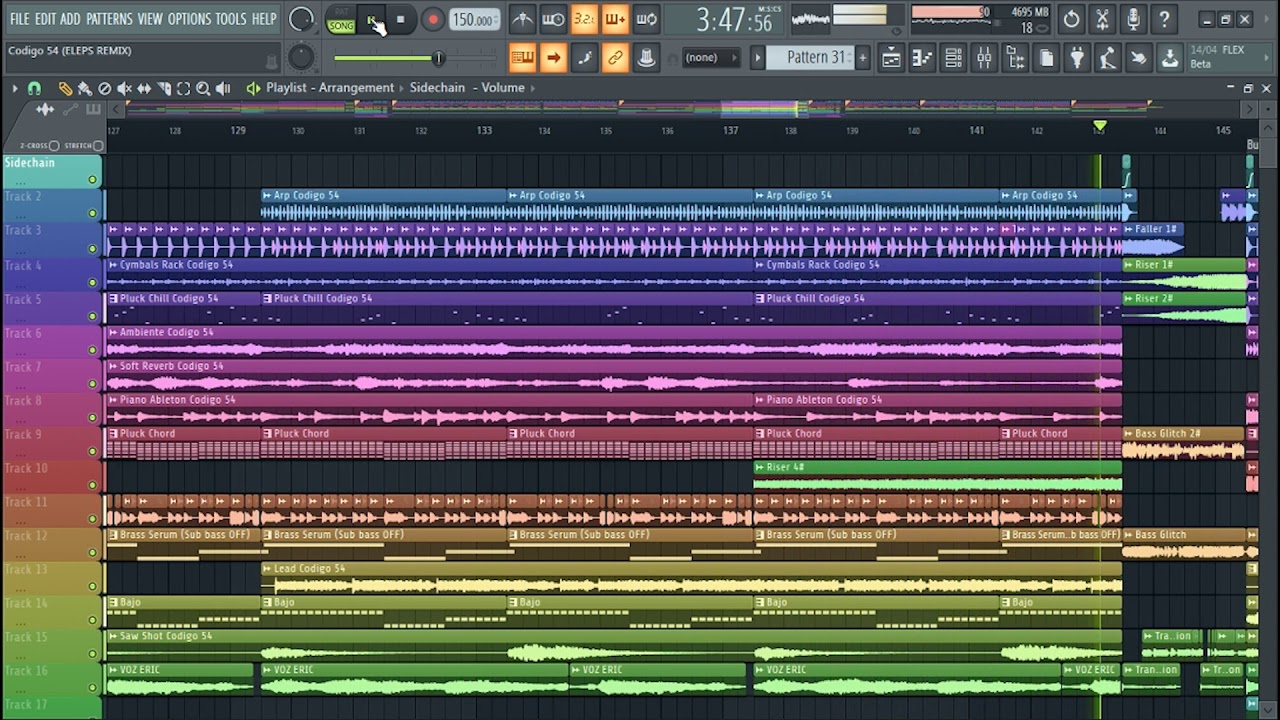This screenshot has width=1280, height=720.
Task: Add new pattern with plus button
Action: point(862,58)
